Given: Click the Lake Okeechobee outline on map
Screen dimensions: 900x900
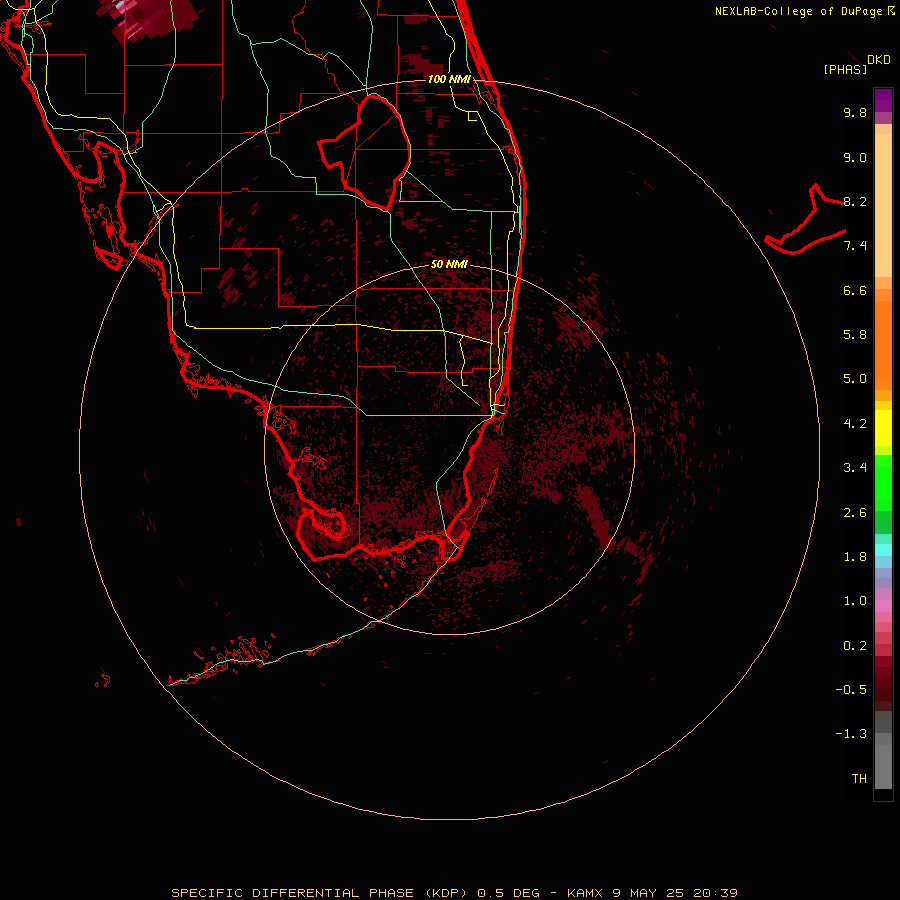Looking at the screenshot, I should (365, 152).
